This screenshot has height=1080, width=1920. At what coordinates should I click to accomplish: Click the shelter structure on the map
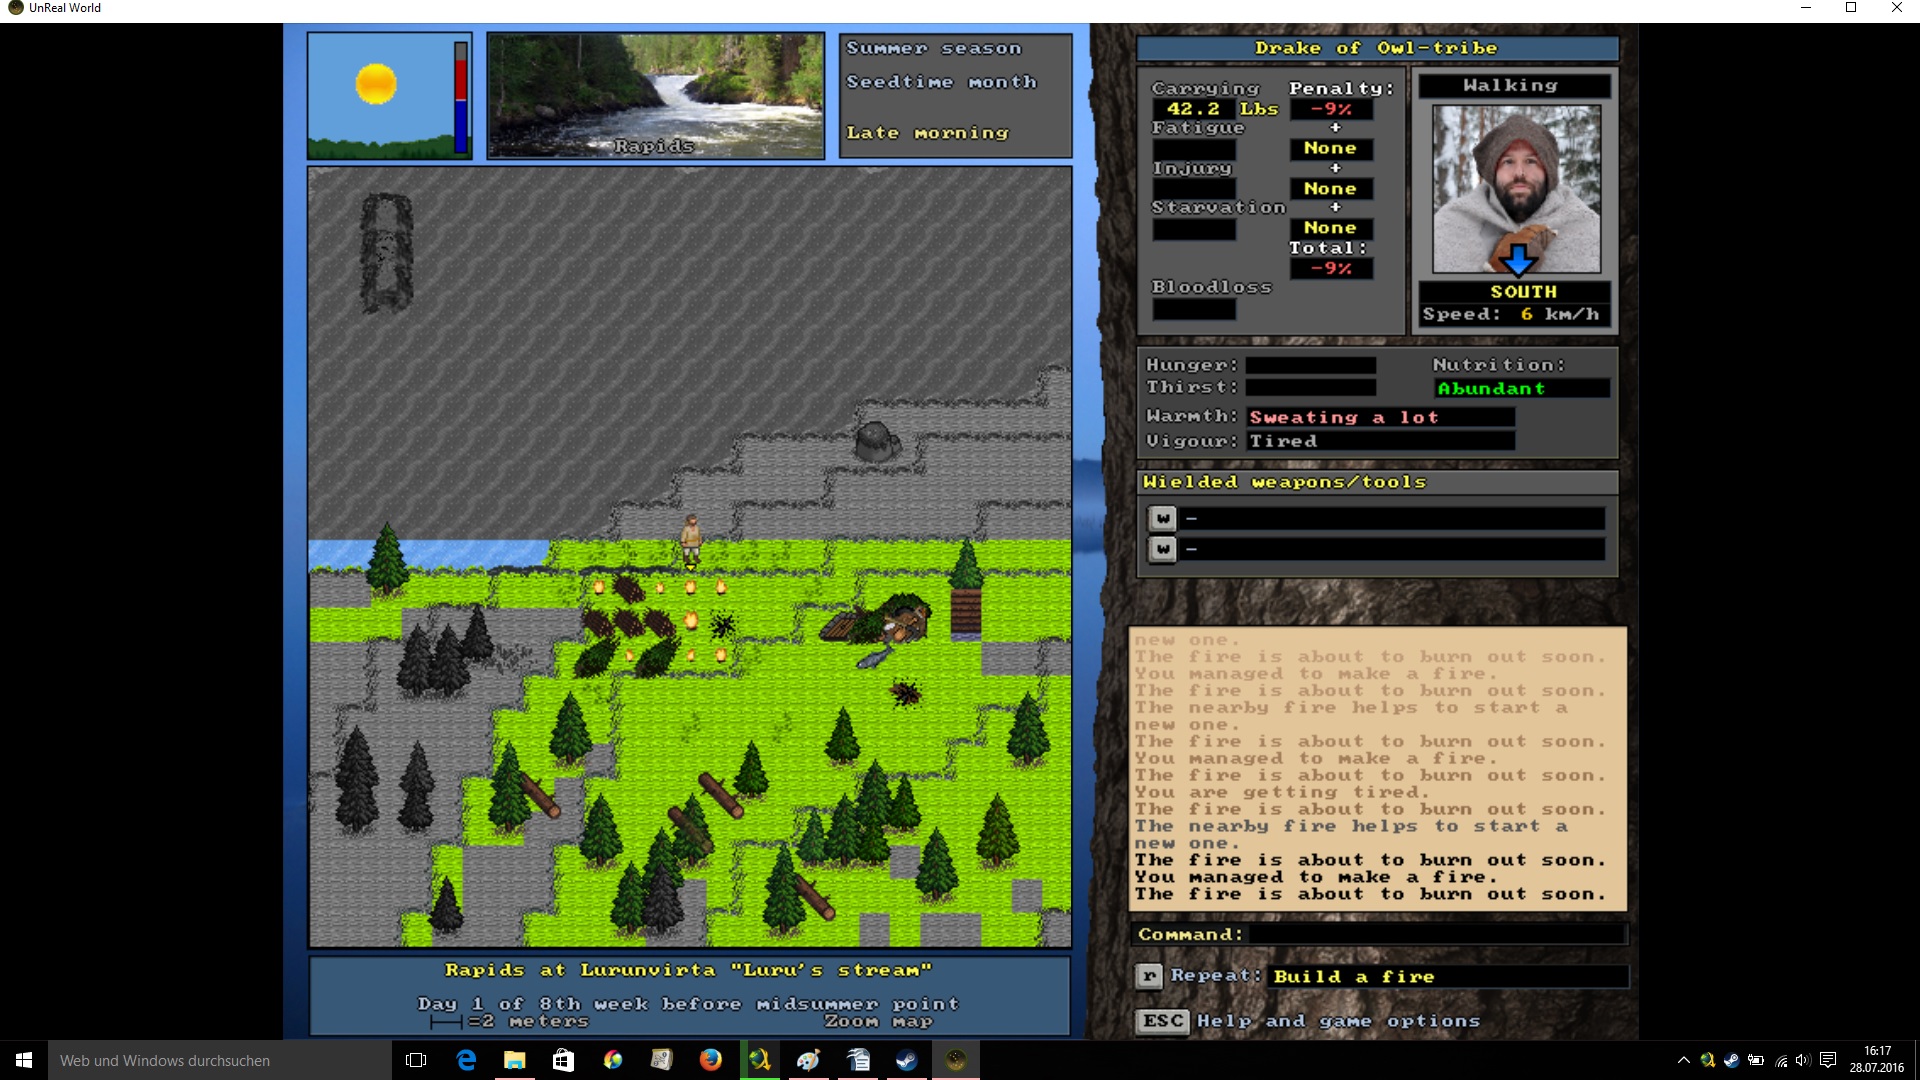(x=878, y=620)
